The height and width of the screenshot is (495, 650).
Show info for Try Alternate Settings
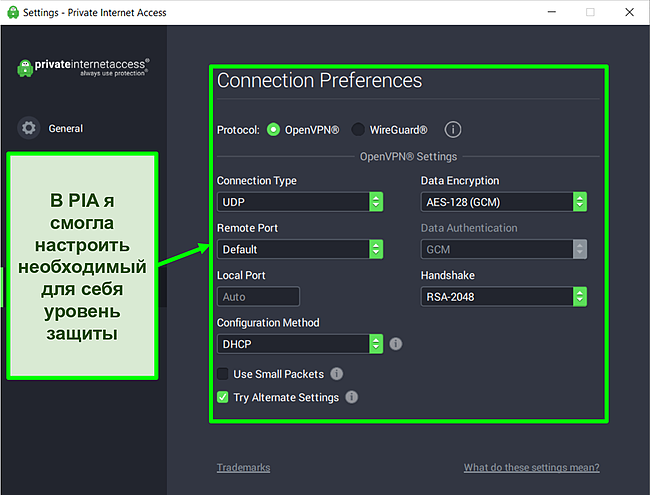click(352, 397)
